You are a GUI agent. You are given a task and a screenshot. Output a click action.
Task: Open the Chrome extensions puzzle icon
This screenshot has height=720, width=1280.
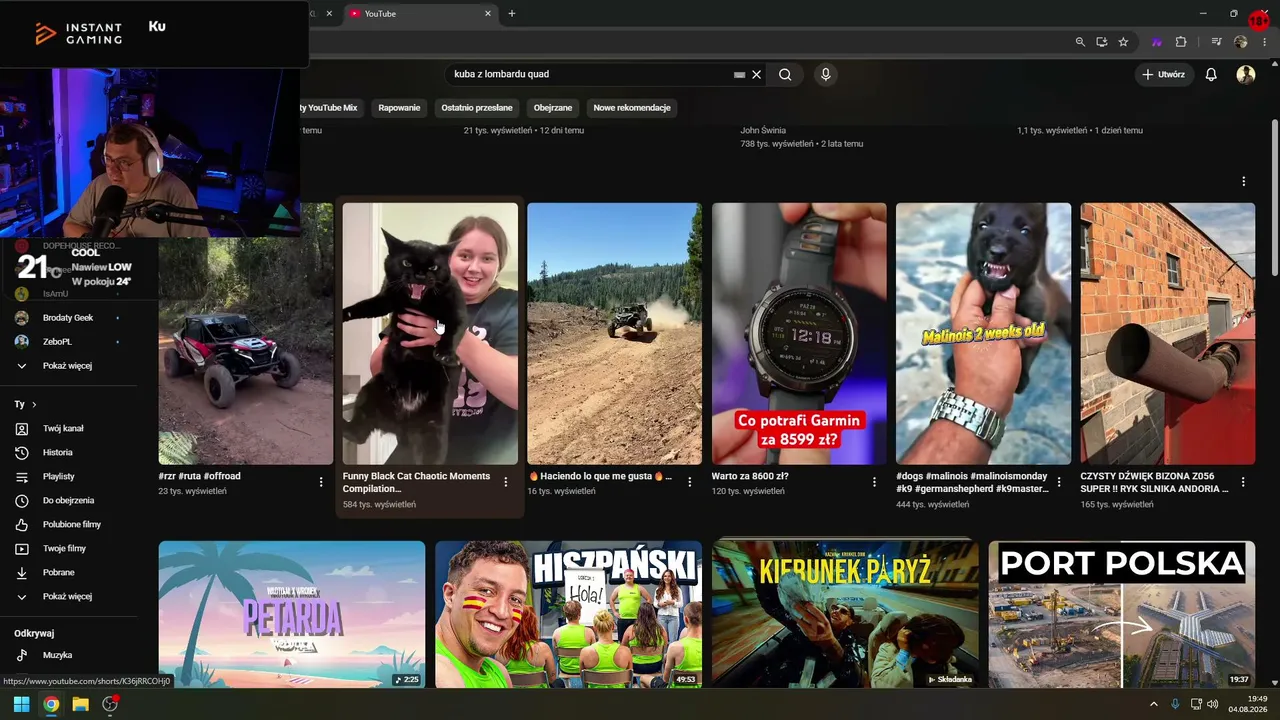tap(1181, 42)
